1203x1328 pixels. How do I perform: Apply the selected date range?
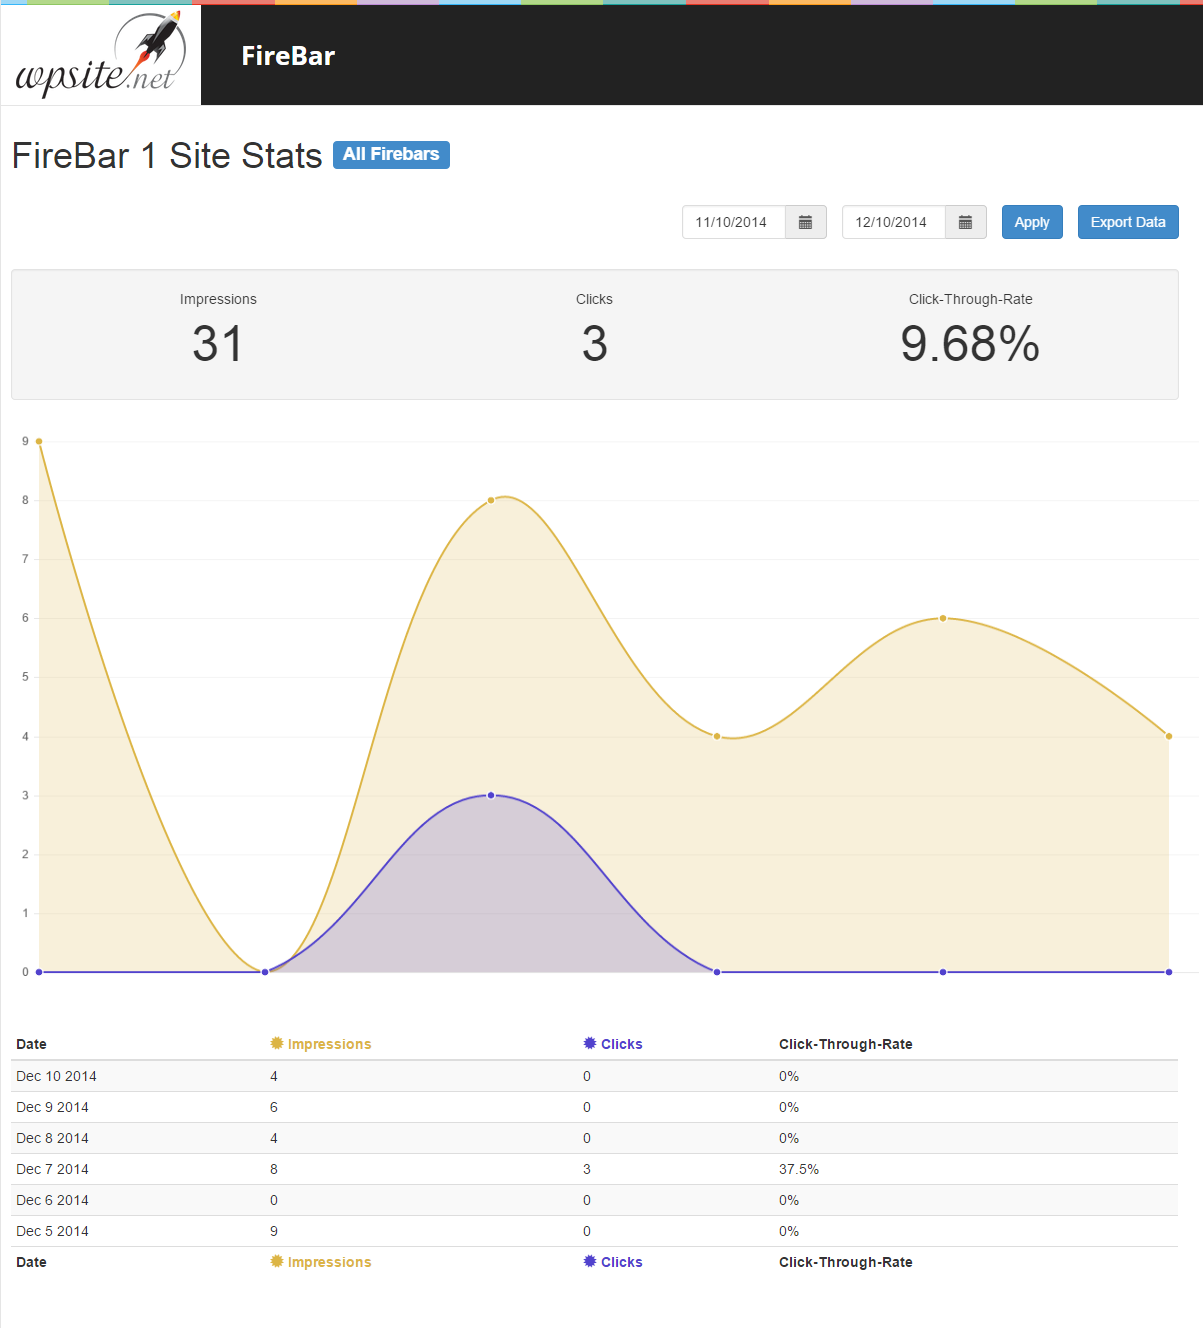pyautogui.click(x=1032, y=222)
